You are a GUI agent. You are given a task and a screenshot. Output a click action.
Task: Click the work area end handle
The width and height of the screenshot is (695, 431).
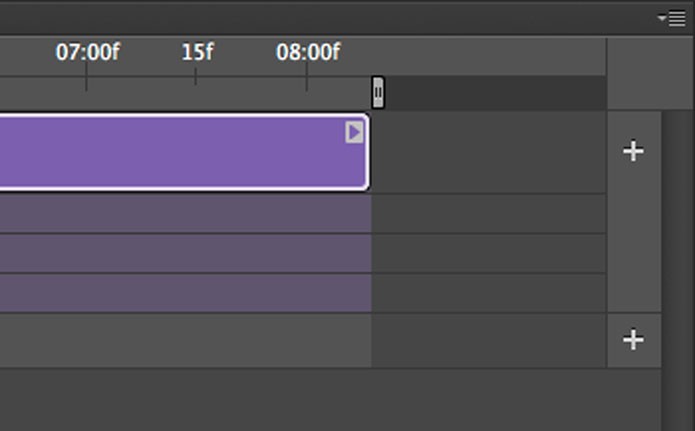pyautogui.click(x=378, y=92)
